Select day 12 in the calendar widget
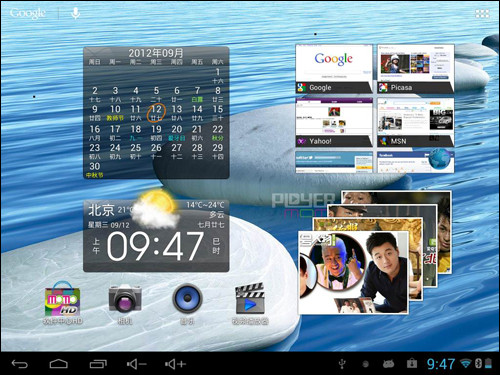 [156, 113]
